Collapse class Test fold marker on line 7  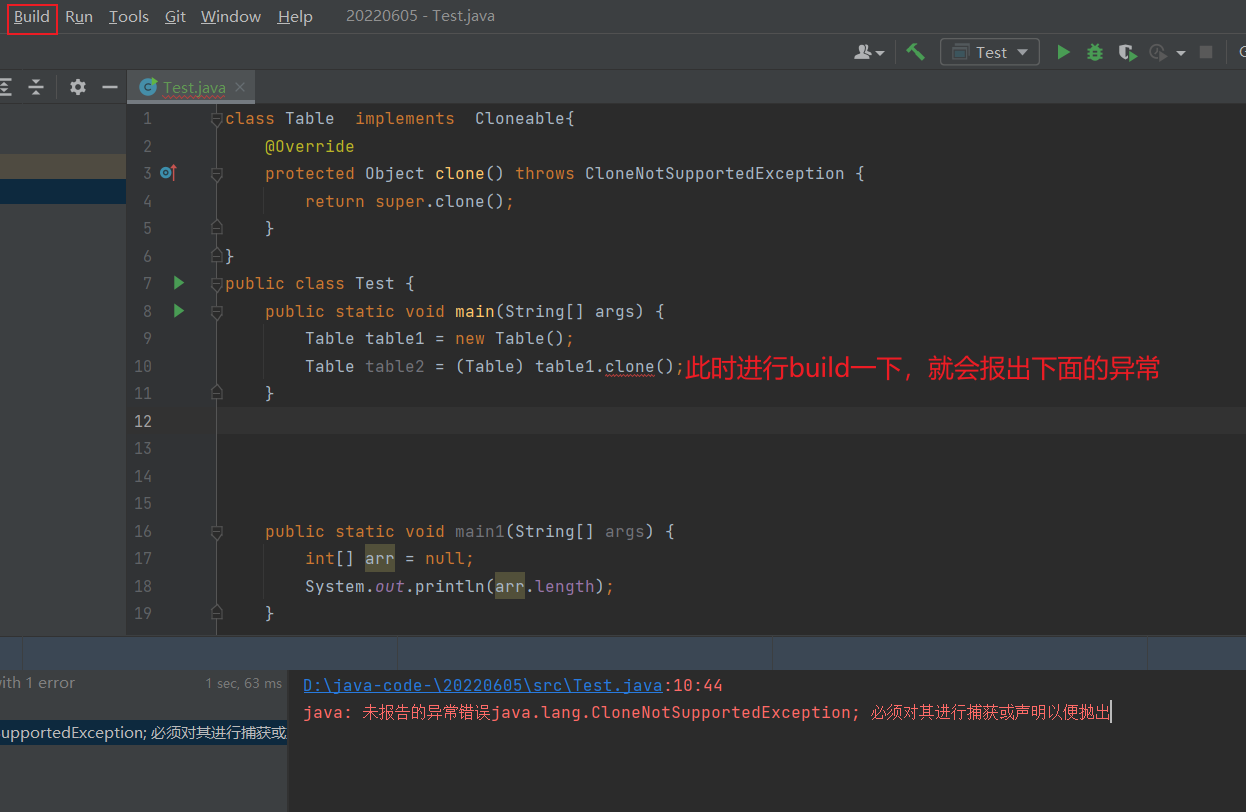[x=216, y=284]
